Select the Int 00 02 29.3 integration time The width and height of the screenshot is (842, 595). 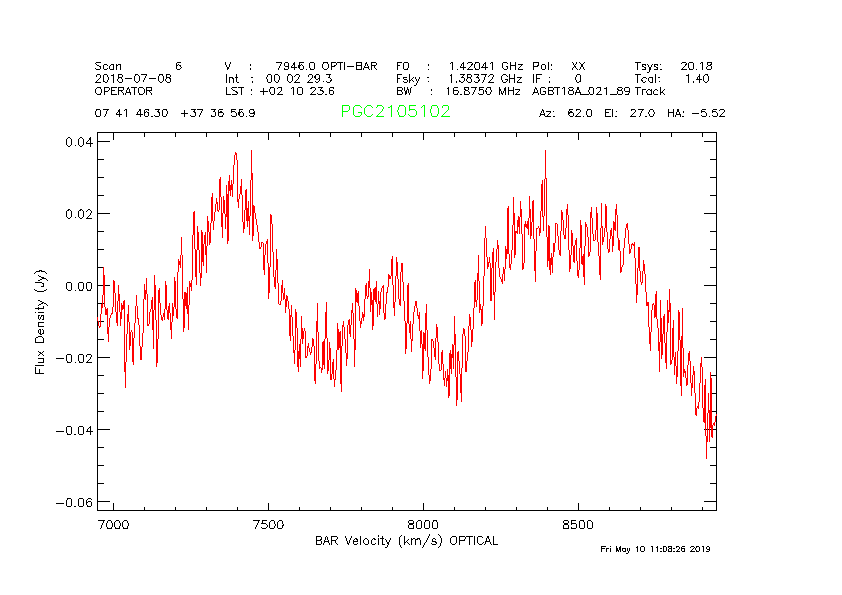[x=279, y=78]
